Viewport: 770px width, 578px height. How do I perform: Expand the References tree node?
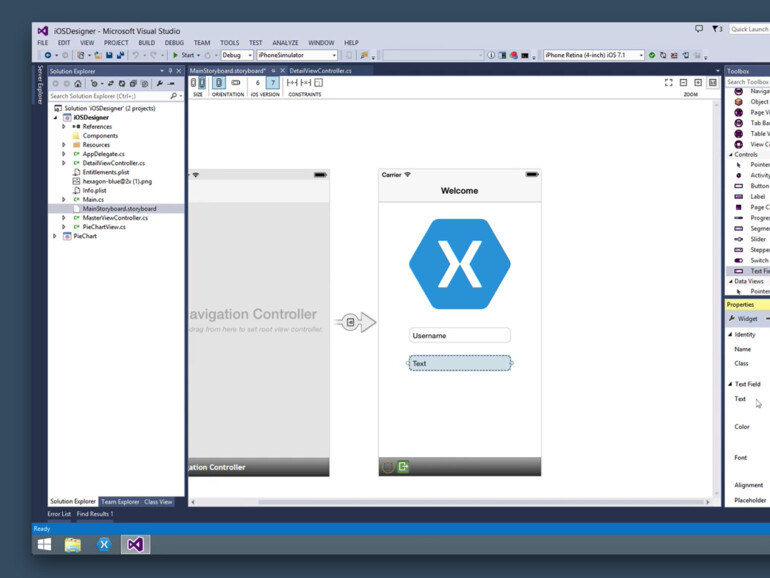click(x=64, y=127)
